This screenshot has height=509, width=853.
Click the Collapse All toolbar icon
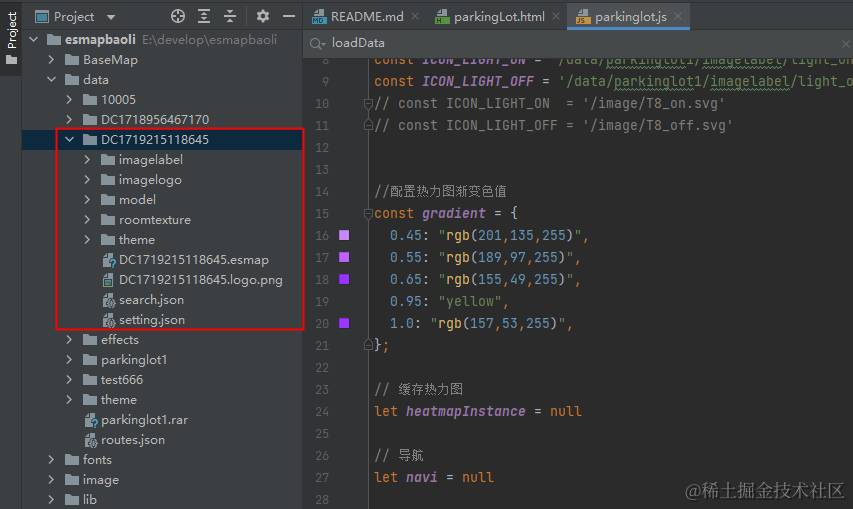[230, 16]
